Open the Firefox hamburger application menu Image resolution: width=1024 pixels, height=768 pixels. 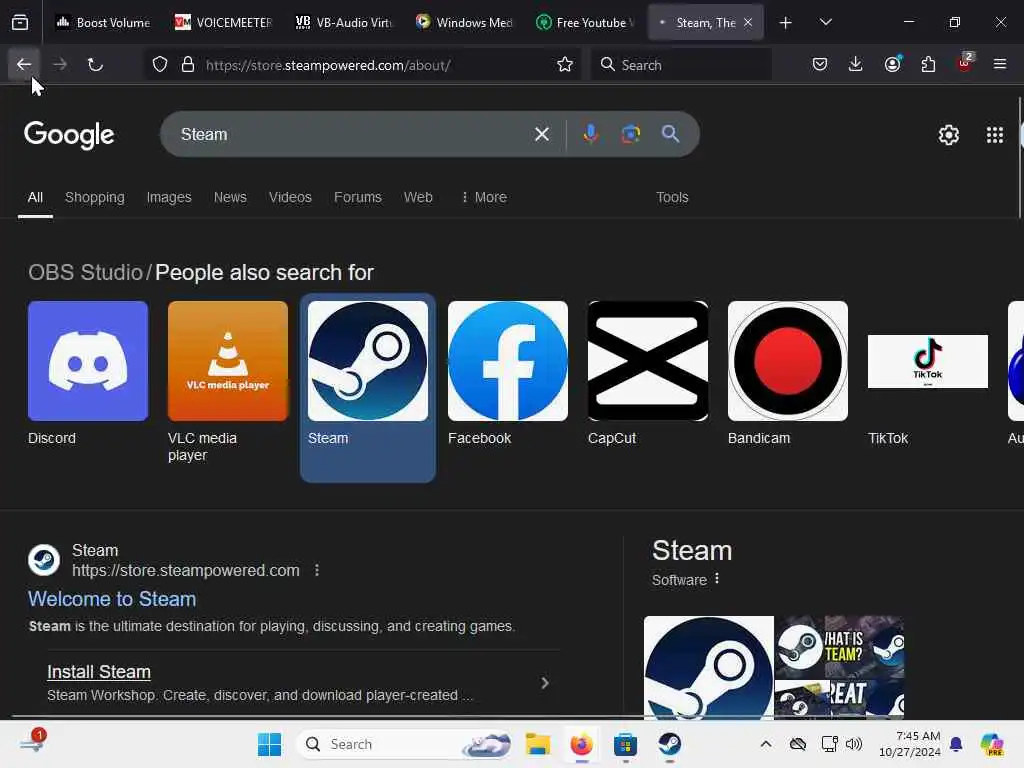pos(1000,65)
